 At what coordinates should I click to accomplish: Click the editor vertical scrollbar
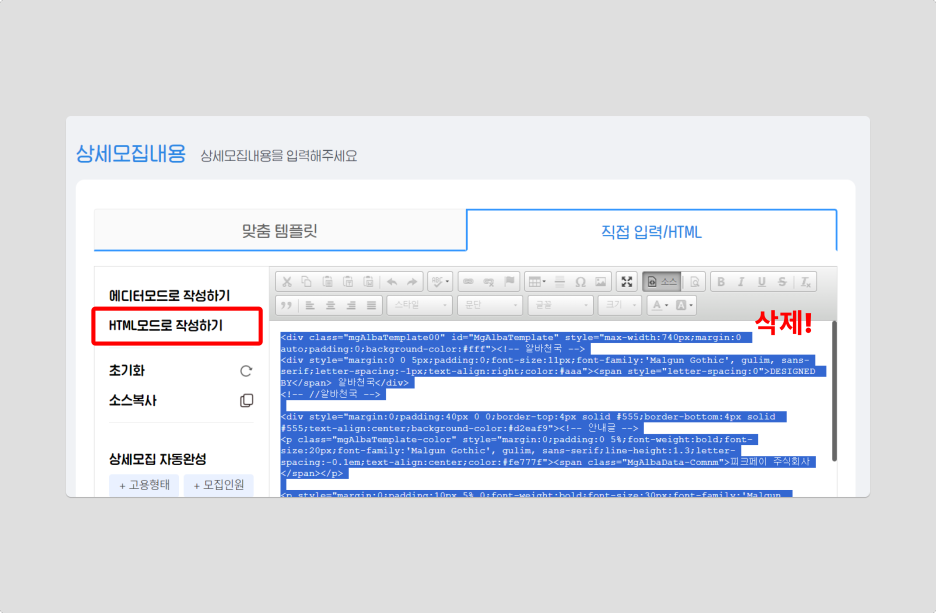[834, 391]
